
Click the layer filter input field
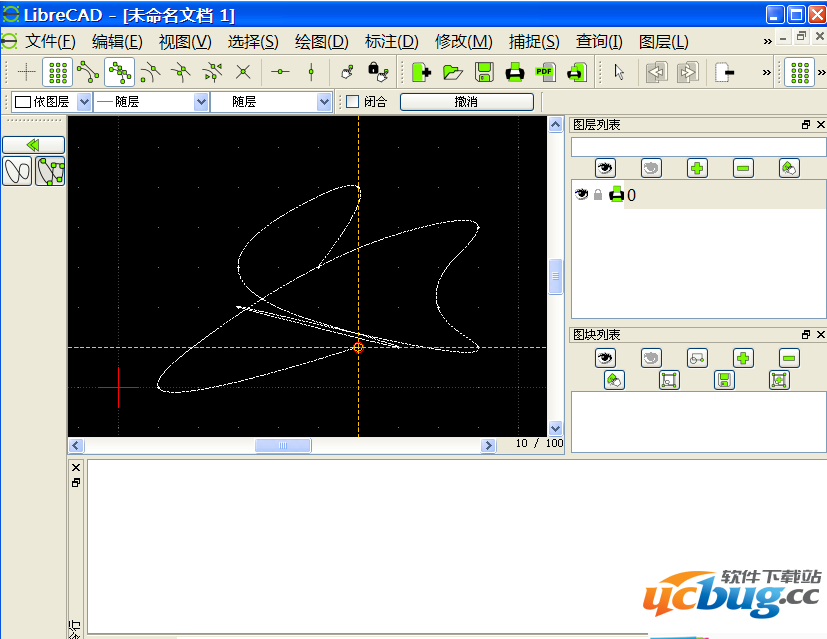[698, 147]
